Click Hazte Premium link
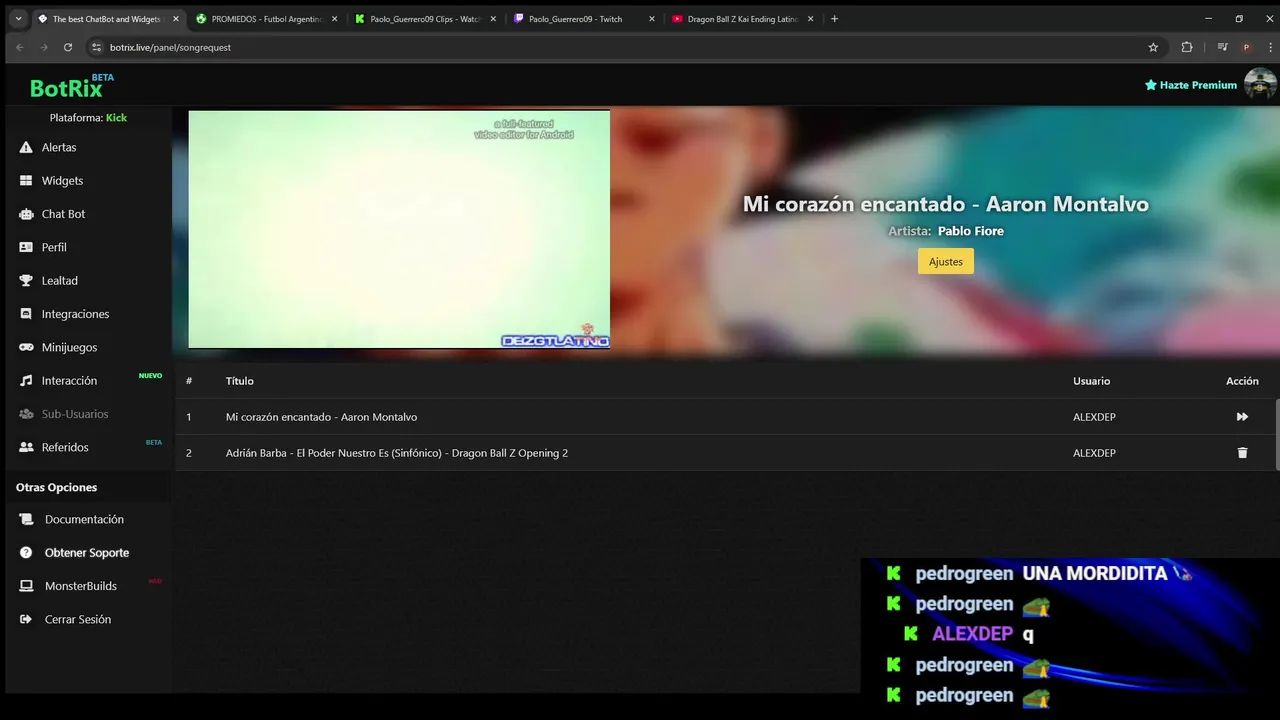Image resolution: width=1280 pixels, height=720 pixels. 1191,85
